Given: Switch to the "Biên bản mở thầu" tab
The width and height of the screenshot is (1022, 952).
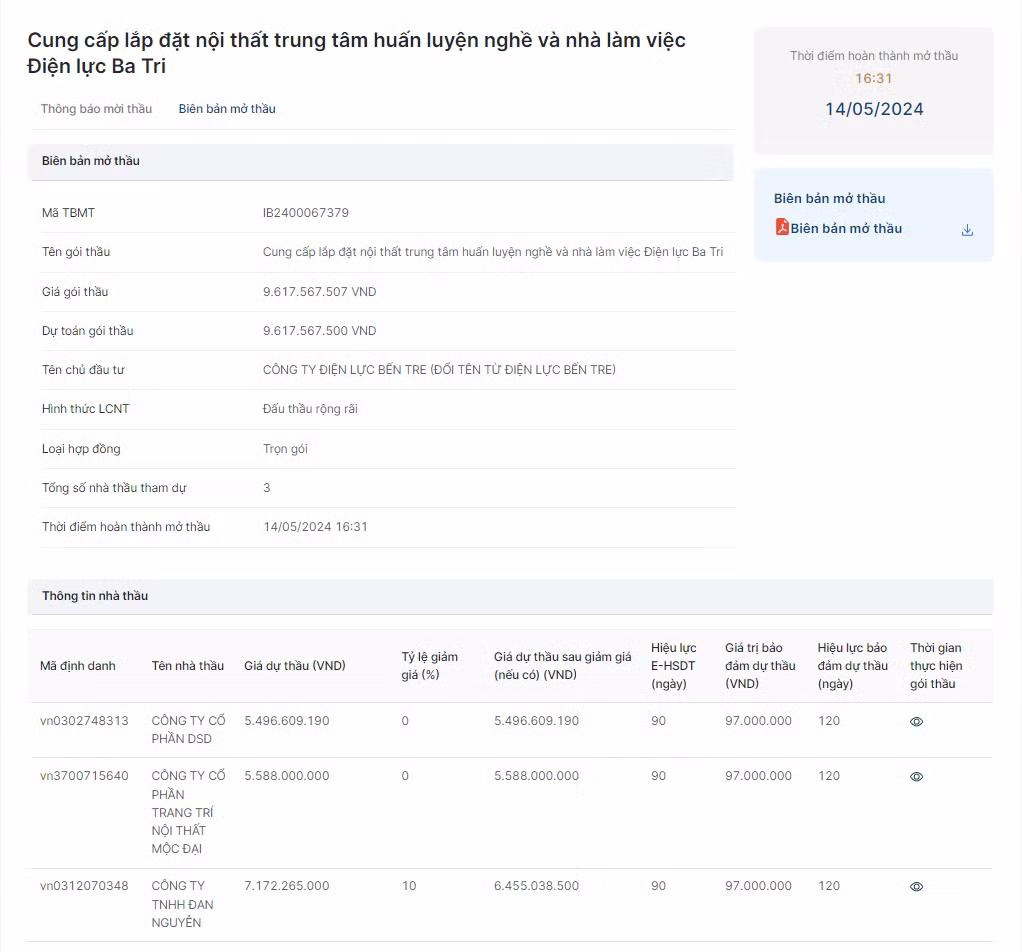Looking at the screenshot, I should (x=227, y=109).
